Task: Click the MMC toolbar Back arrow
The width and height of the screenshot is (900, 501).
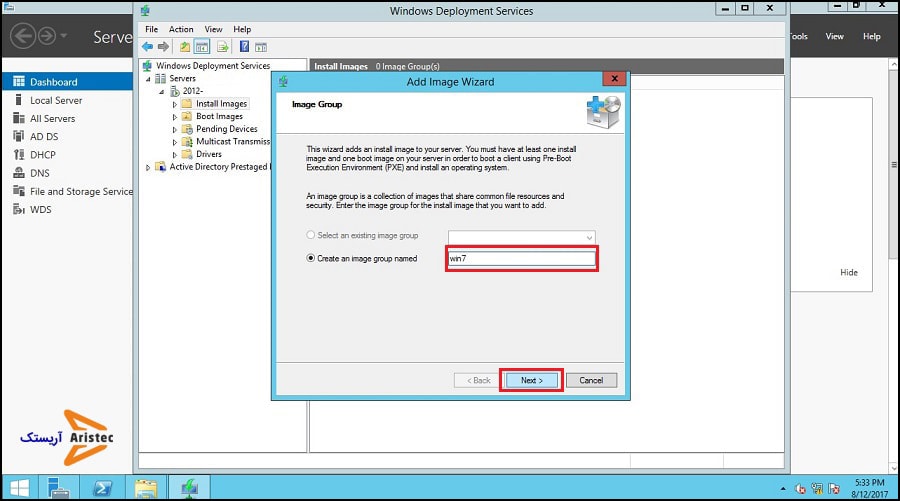Action: [147, 47]
